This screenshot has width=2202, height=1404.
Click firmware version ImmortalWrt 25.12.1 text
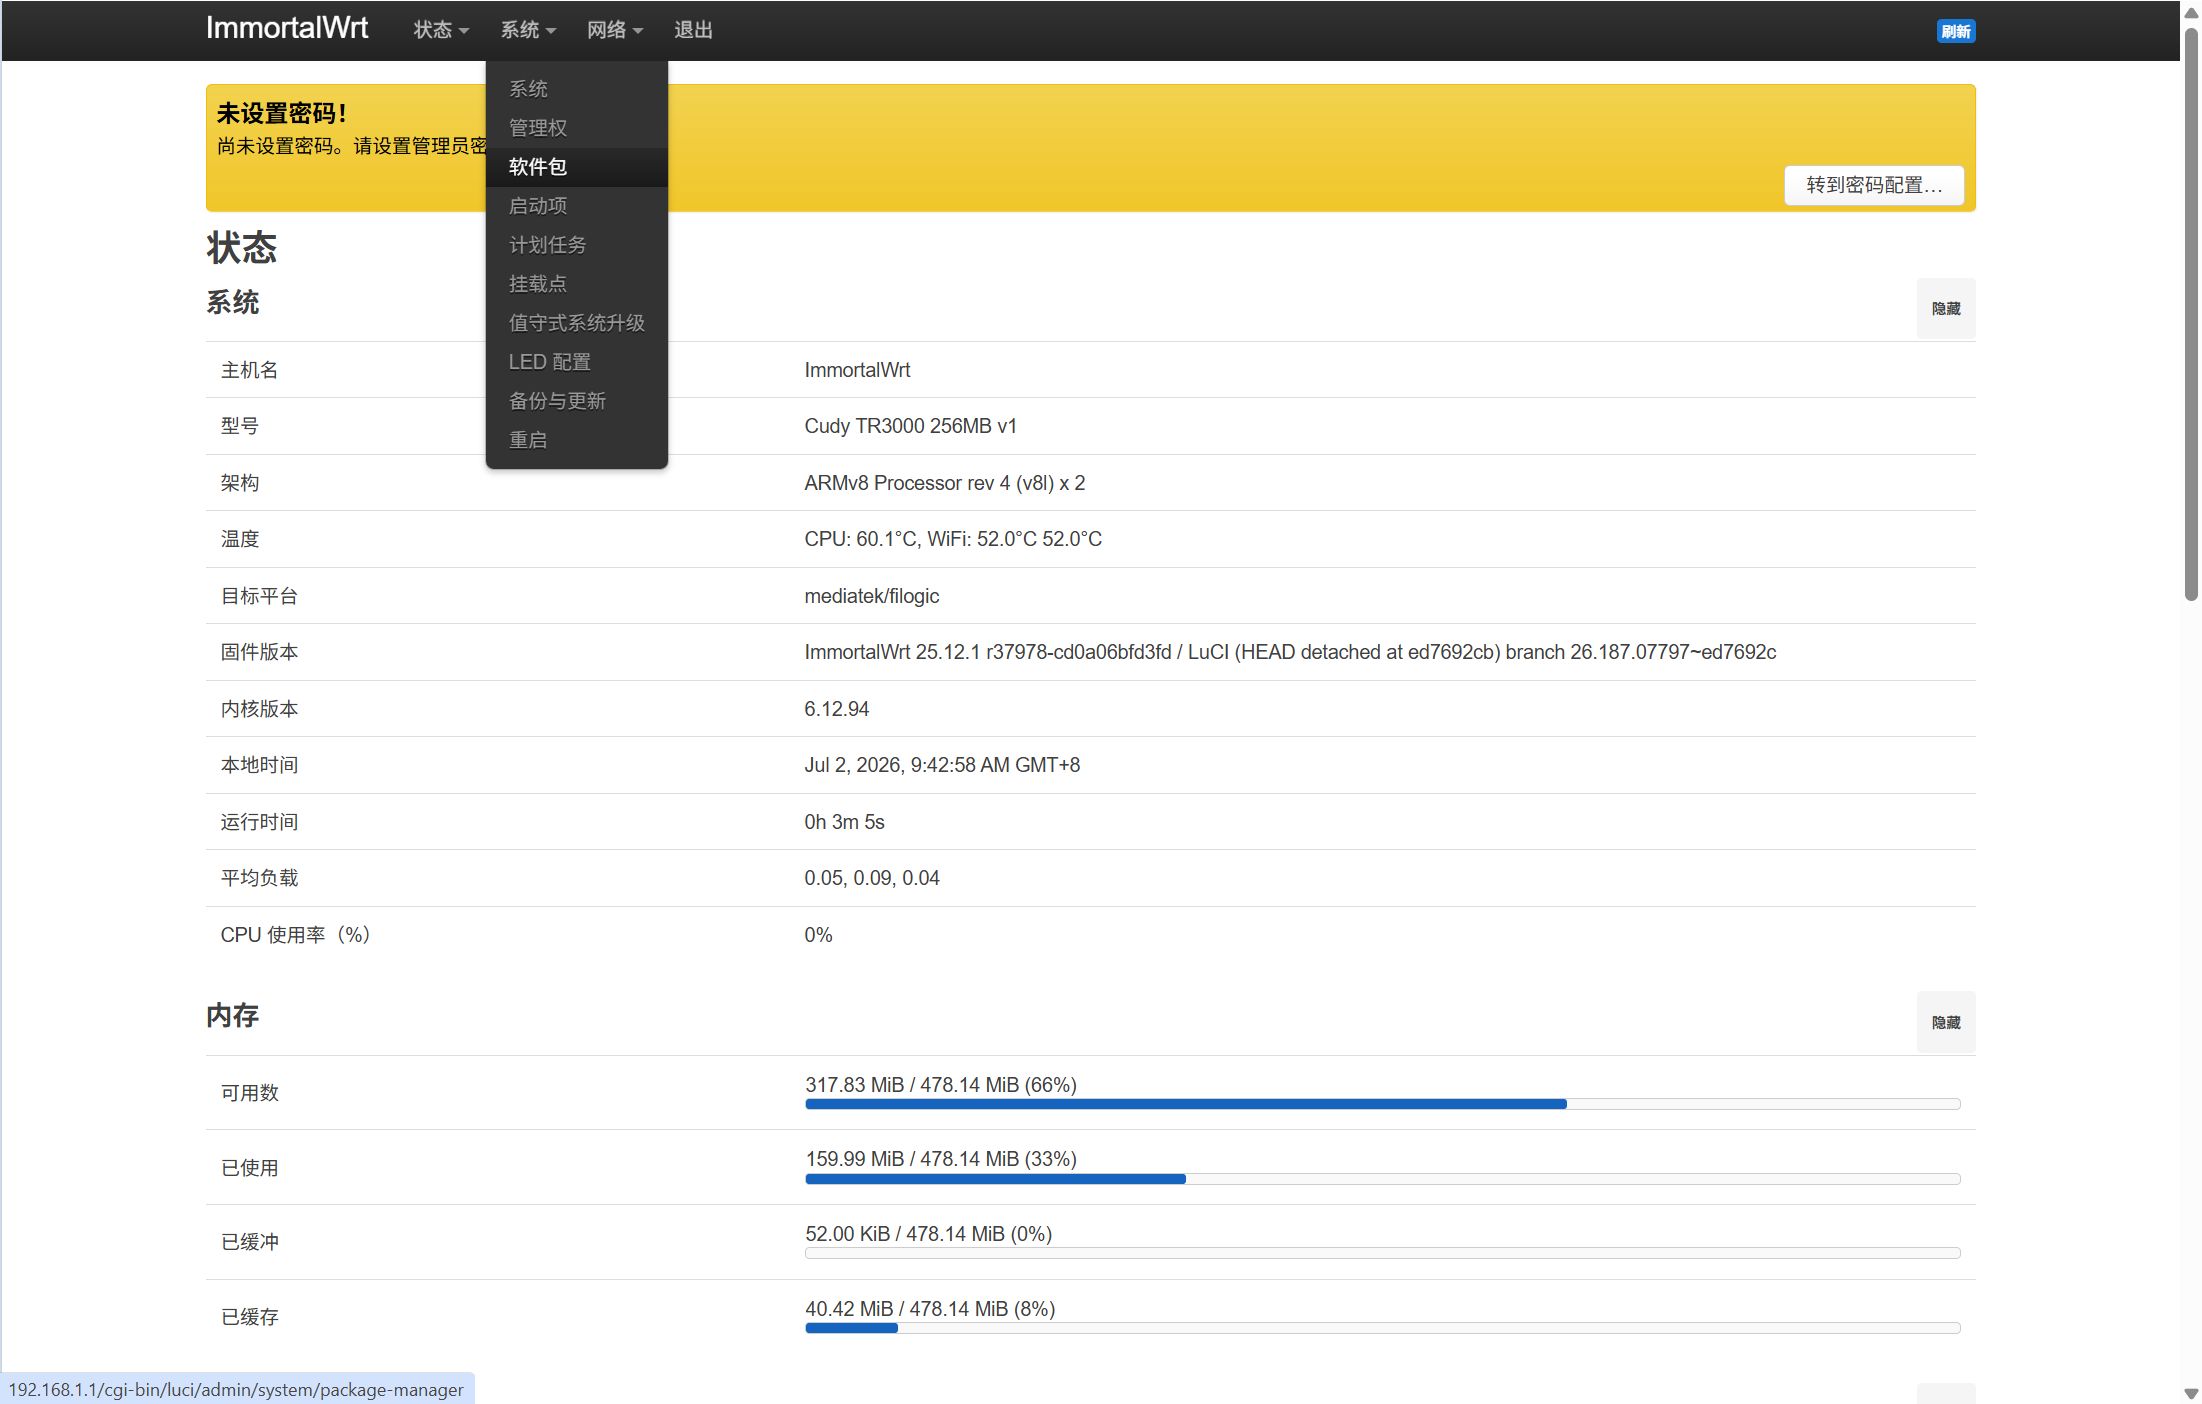point(1290,652)
